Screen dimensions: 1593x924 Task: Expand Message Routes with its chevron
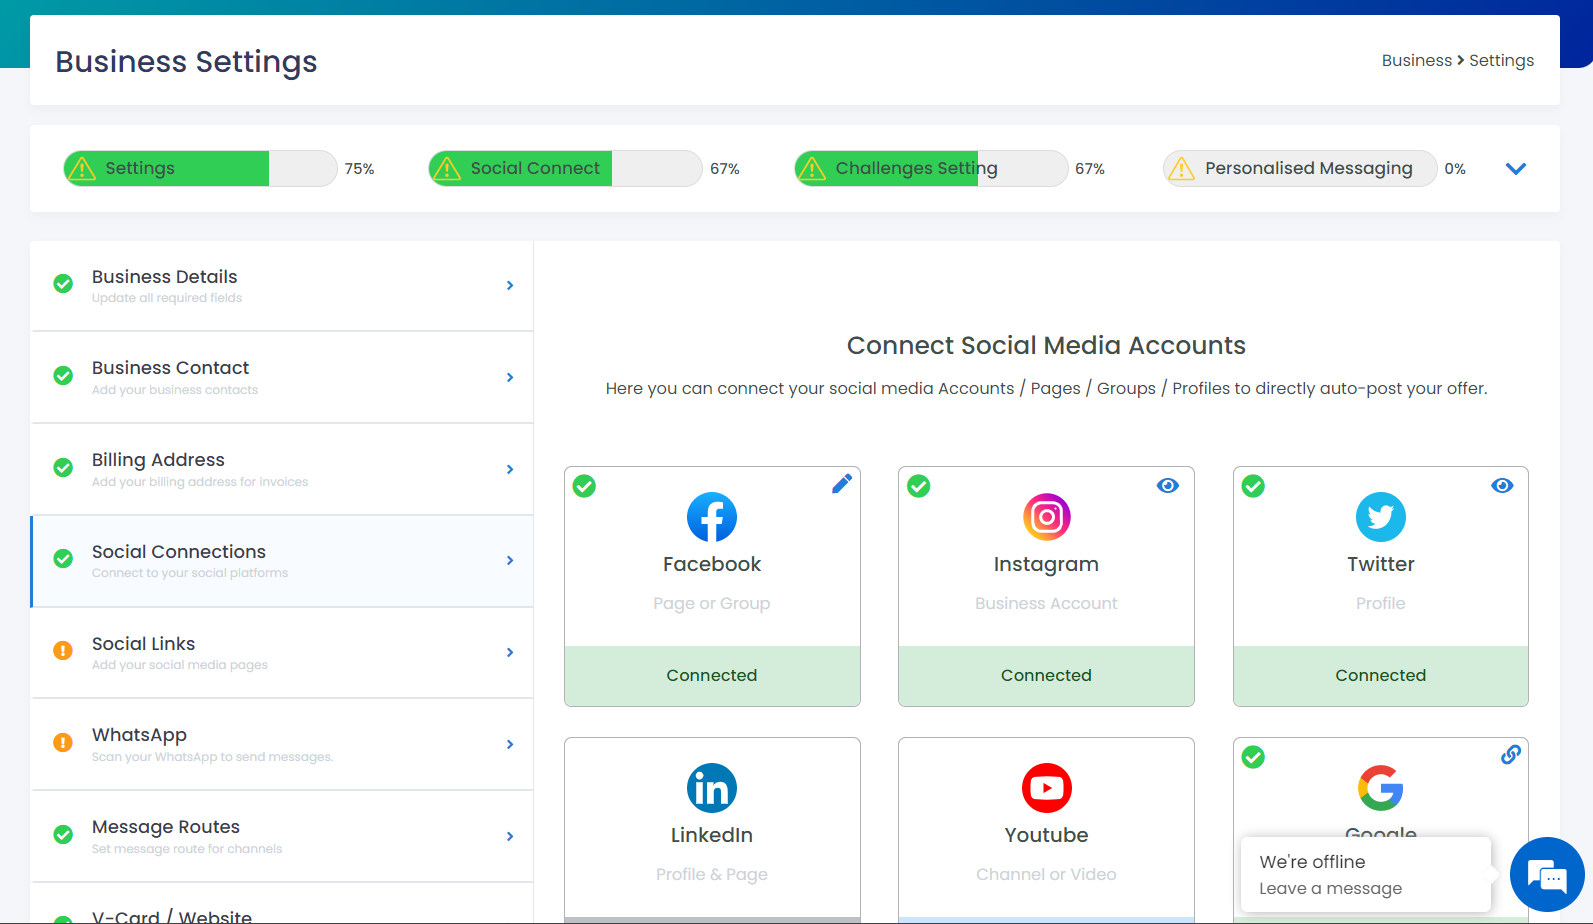[x=510, y=836]
